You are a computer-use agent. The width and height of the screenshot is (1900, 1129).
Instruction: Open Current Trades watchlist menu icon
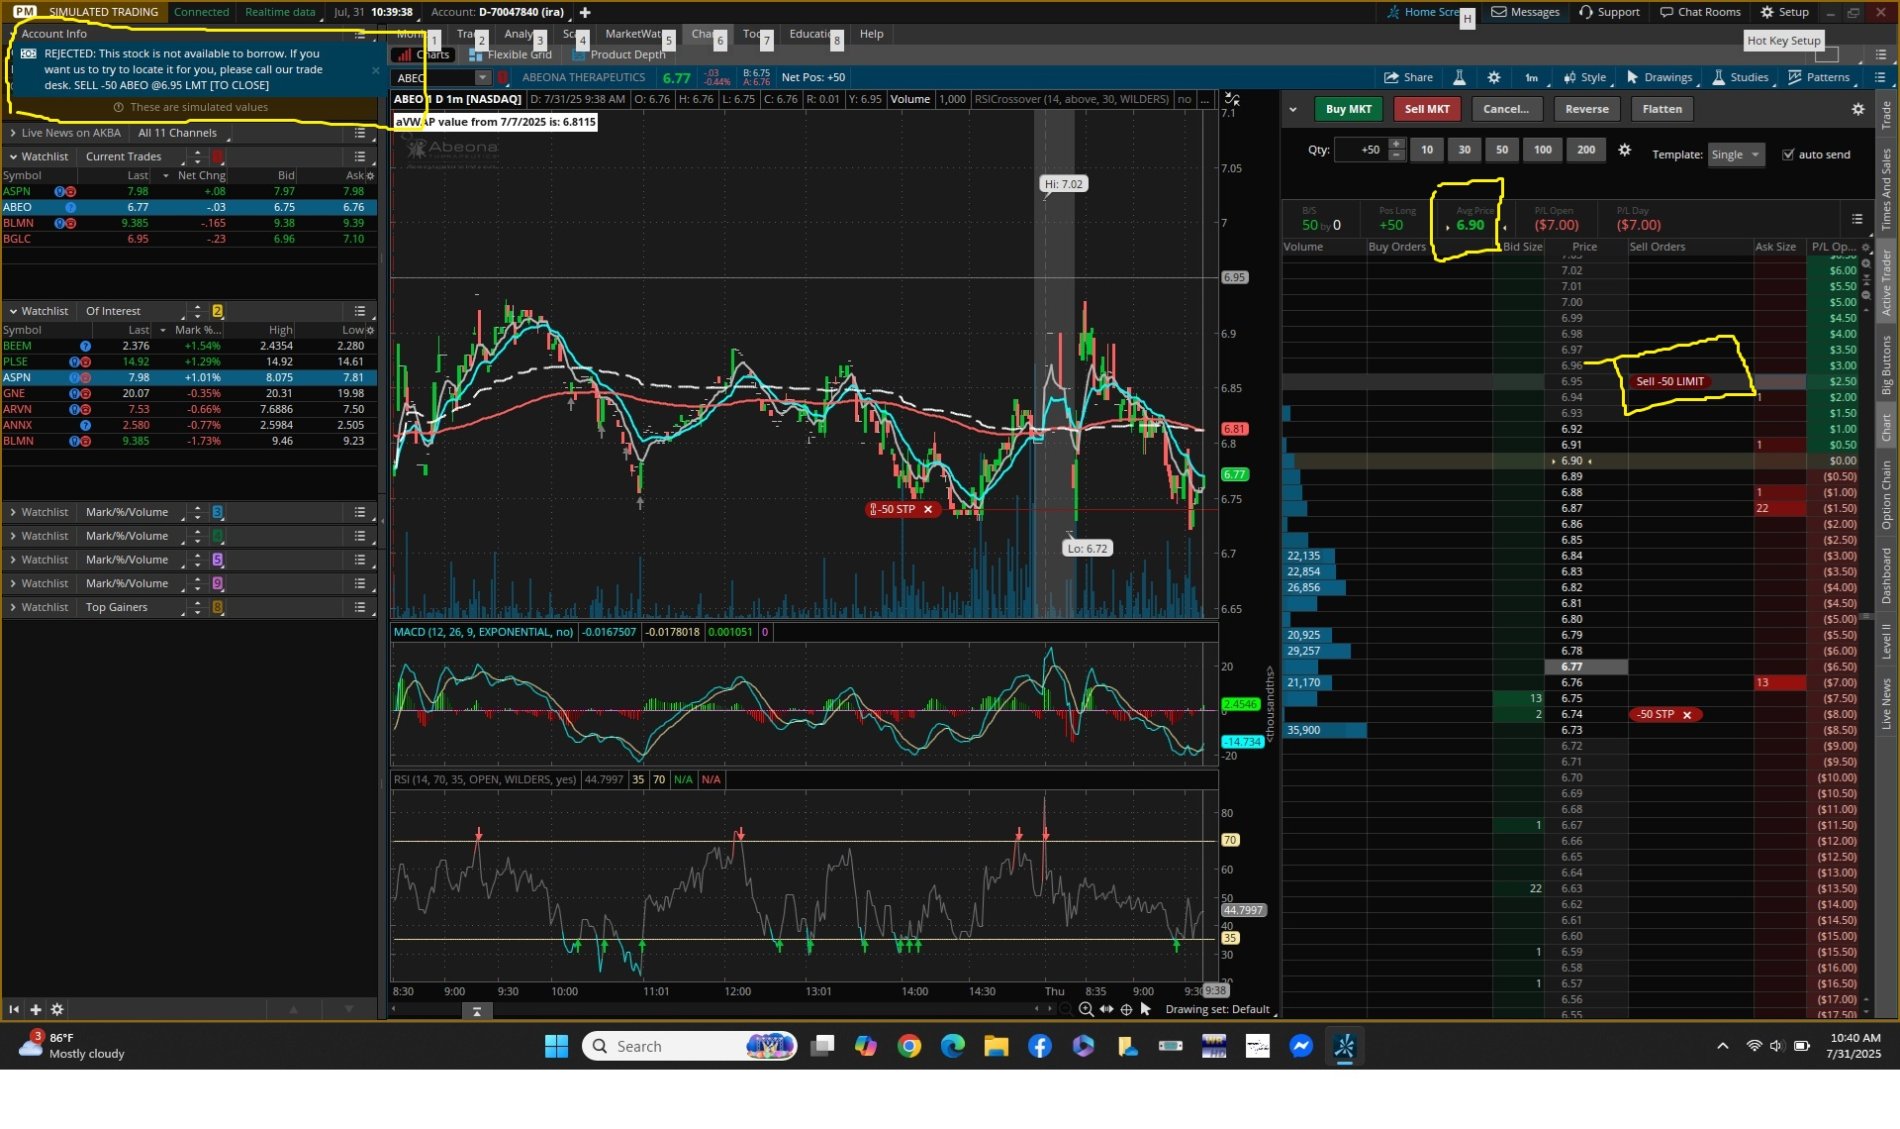(x=360, y=157)
